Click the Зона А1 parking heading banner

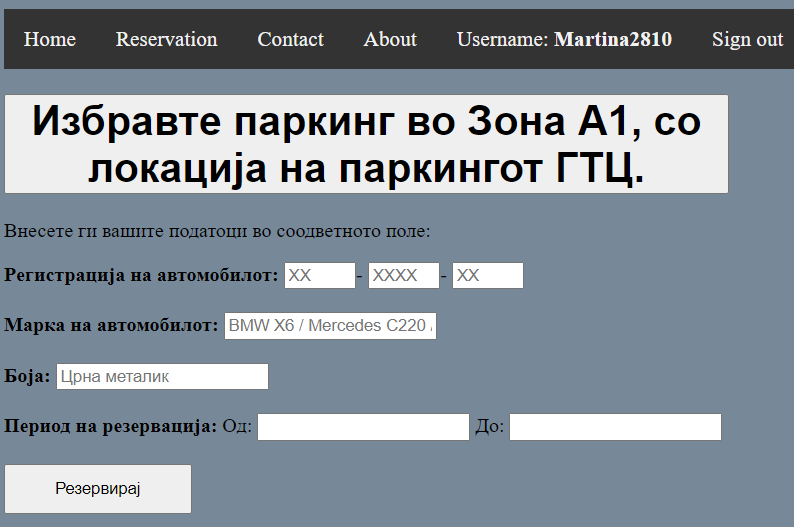(x=366, y=144)
